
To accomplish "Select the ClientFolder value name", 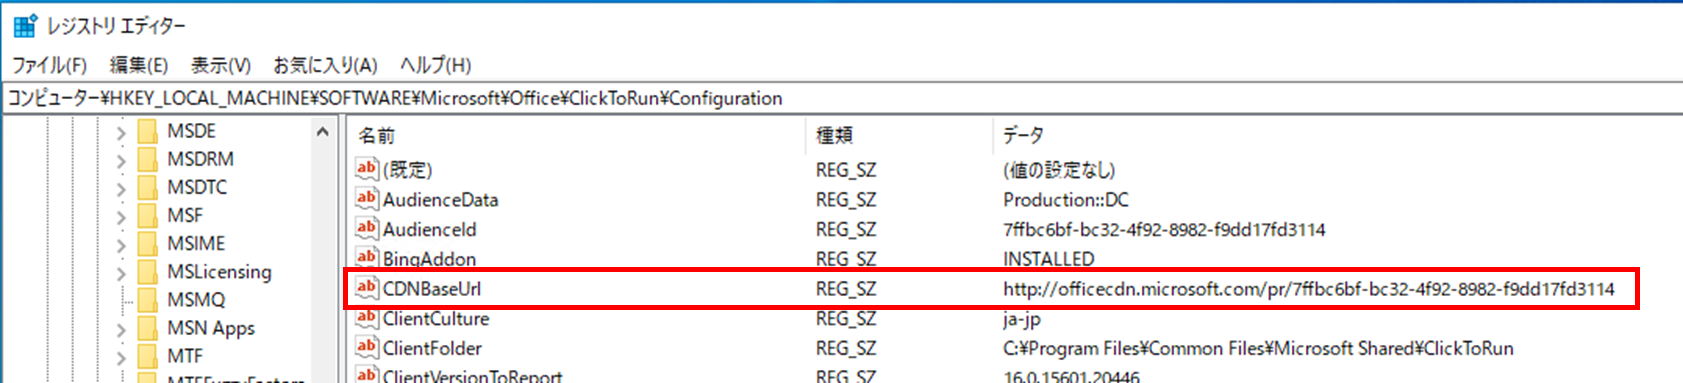I will click(432, 348).
